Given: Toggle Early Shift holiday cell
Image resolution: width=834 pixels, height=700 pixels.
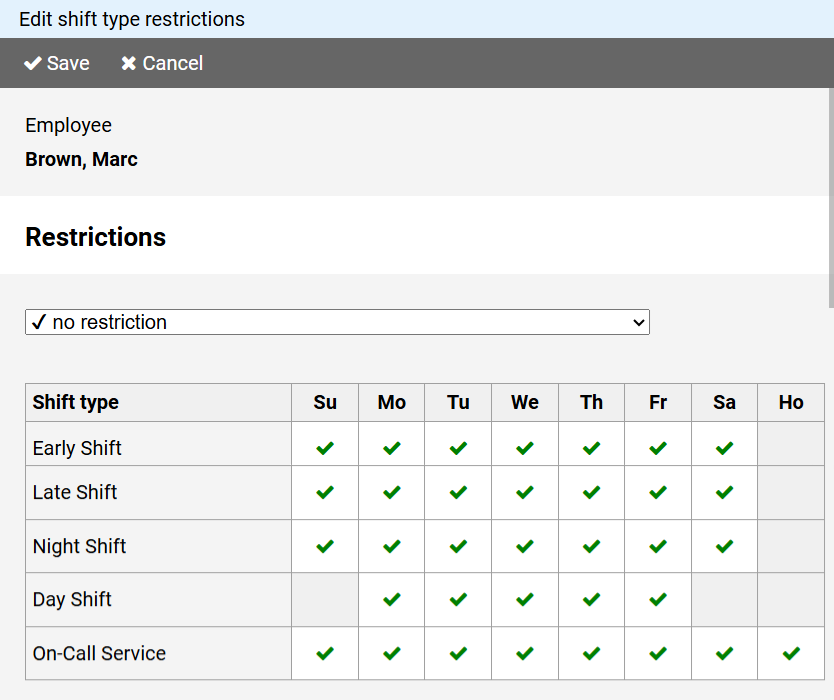Looking at the screenshot, I should tap(791, 444).
